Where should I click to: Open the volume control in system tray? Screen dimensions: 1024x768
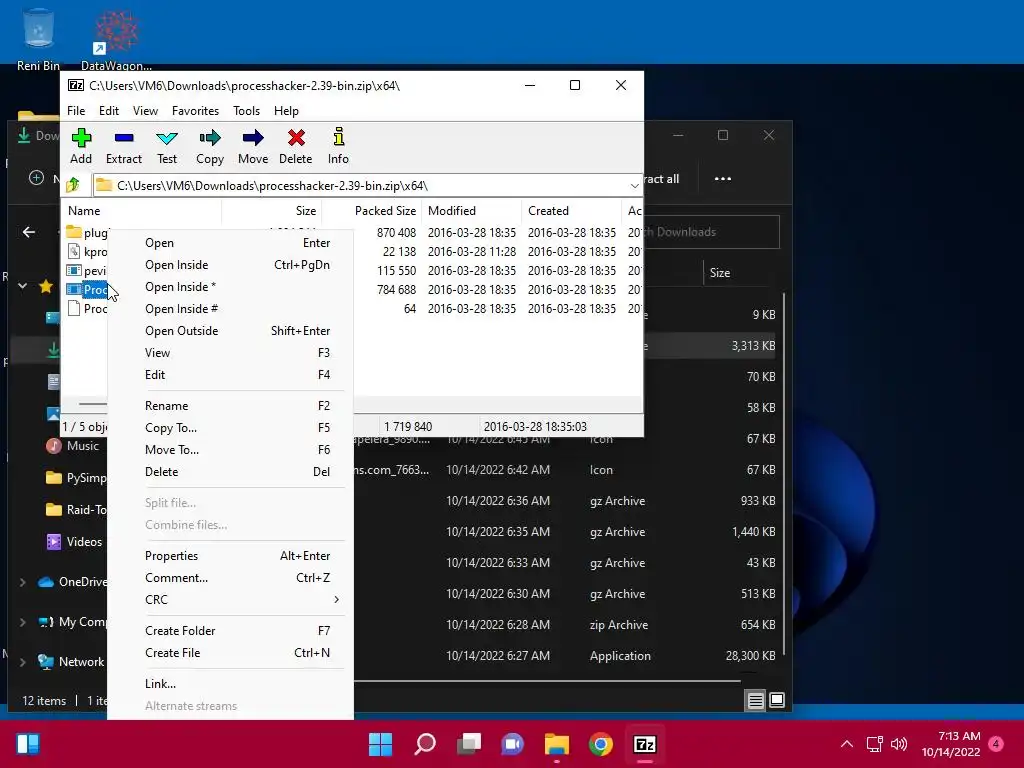coord(899,744)
